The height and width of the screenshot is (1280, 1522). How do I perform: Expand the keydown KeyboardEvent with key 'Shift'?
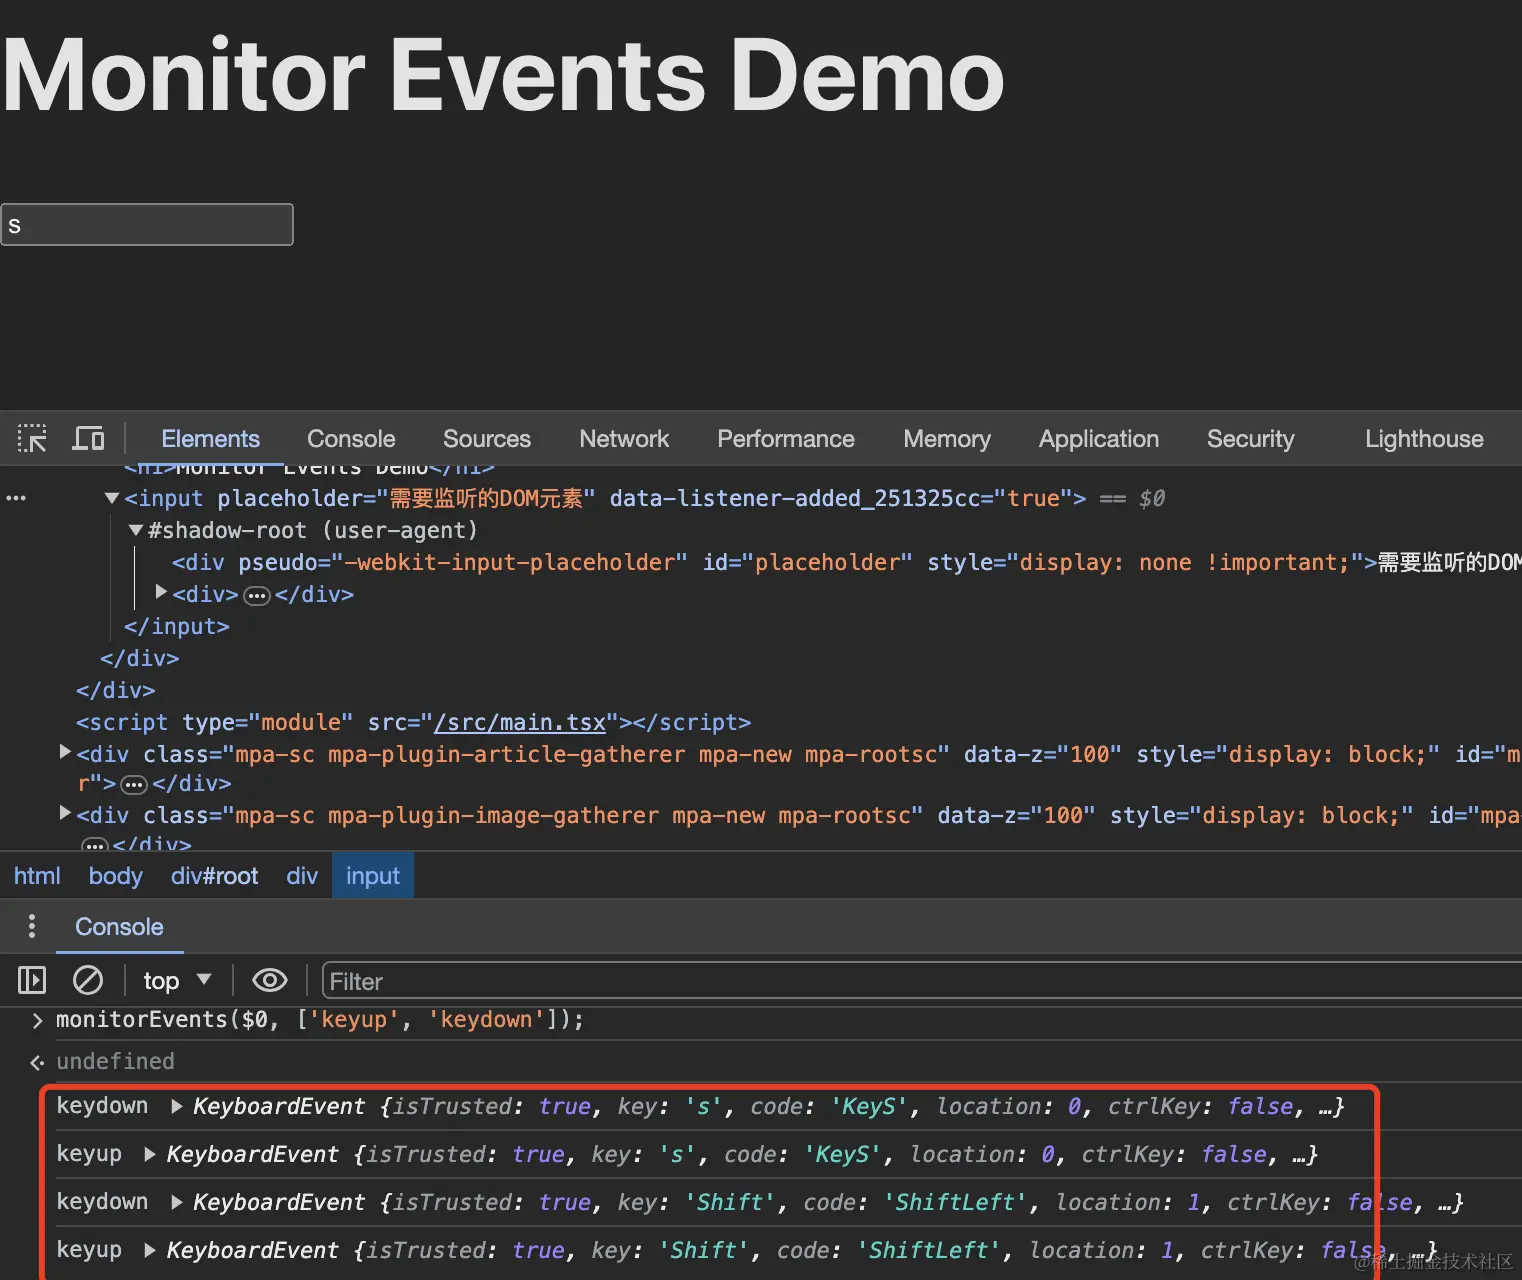tap(177, 1202)
